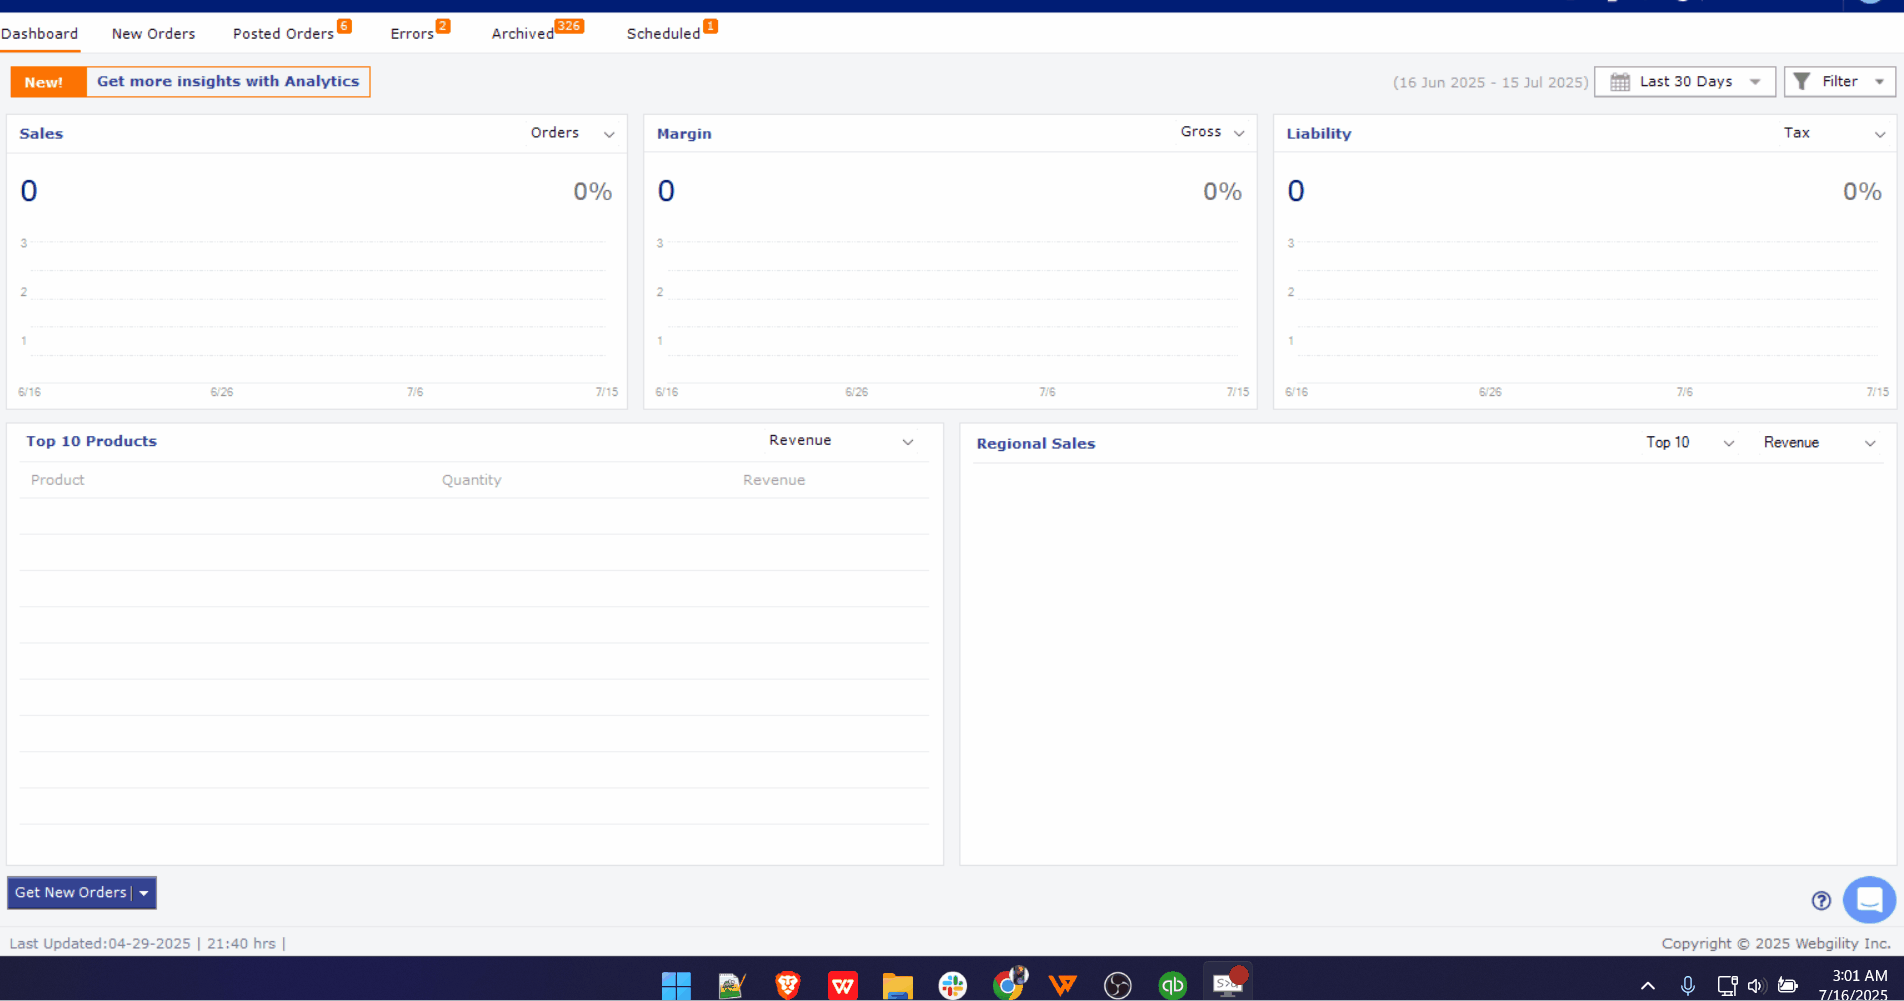Open the help question mark icon
This screenshot has width=1904, height=1001.
click(x=1821, y=901)
